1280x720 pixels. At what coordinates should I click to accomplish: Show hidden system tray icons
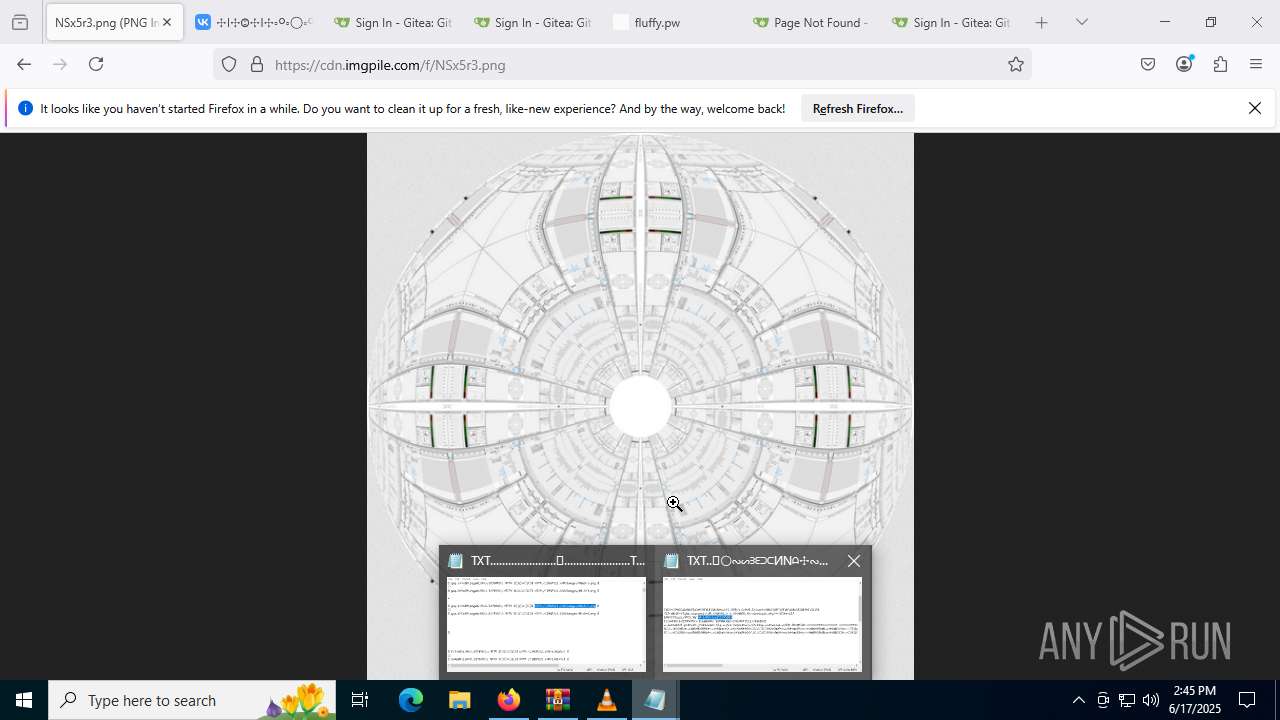[1079, 700]
